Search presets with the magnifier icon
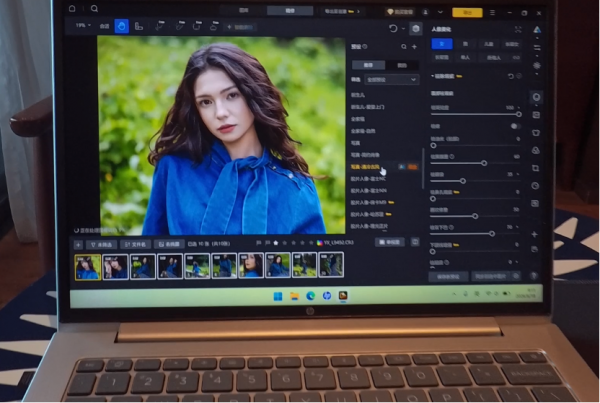600x403 pixels. click(x=404, y=47)
